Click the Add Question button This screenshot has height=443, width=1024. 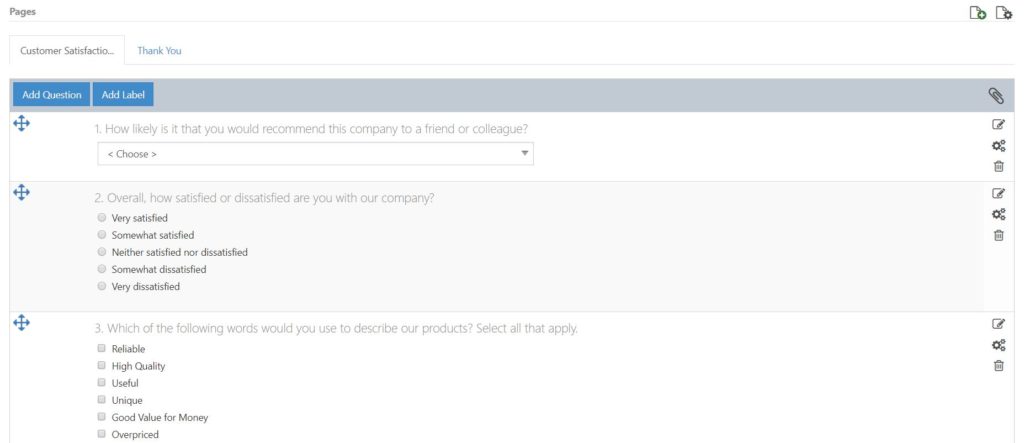pos(52,95)
